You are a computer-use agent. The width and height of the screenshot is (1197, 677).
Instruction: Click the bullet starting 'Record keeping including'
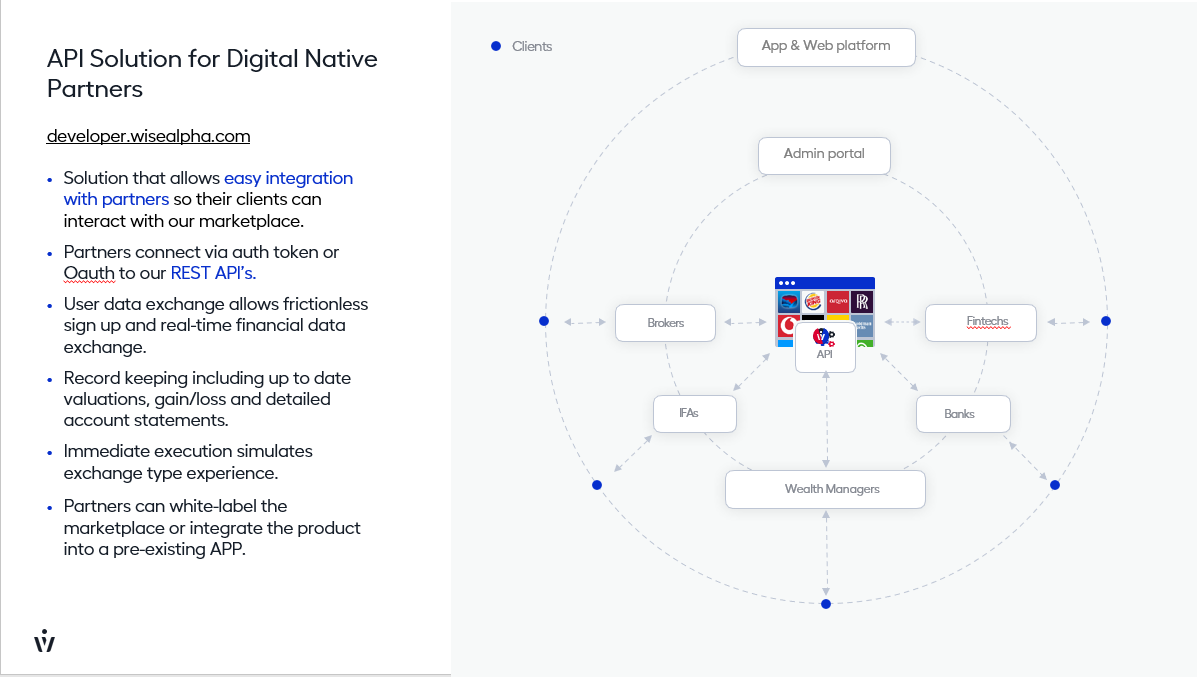point(207,399)
